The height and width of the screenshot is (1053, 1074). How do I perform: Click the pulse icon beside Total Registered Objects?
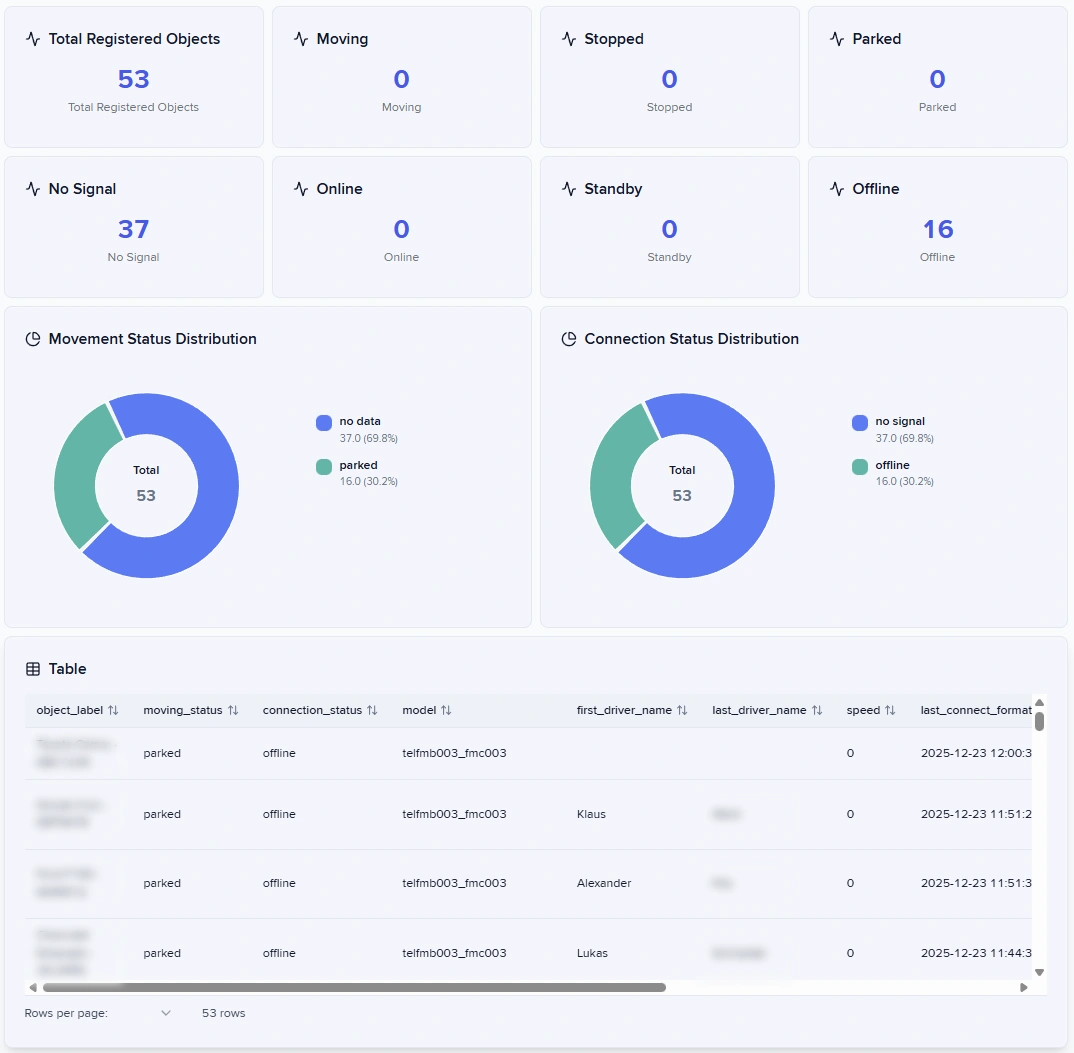[33, 39]
